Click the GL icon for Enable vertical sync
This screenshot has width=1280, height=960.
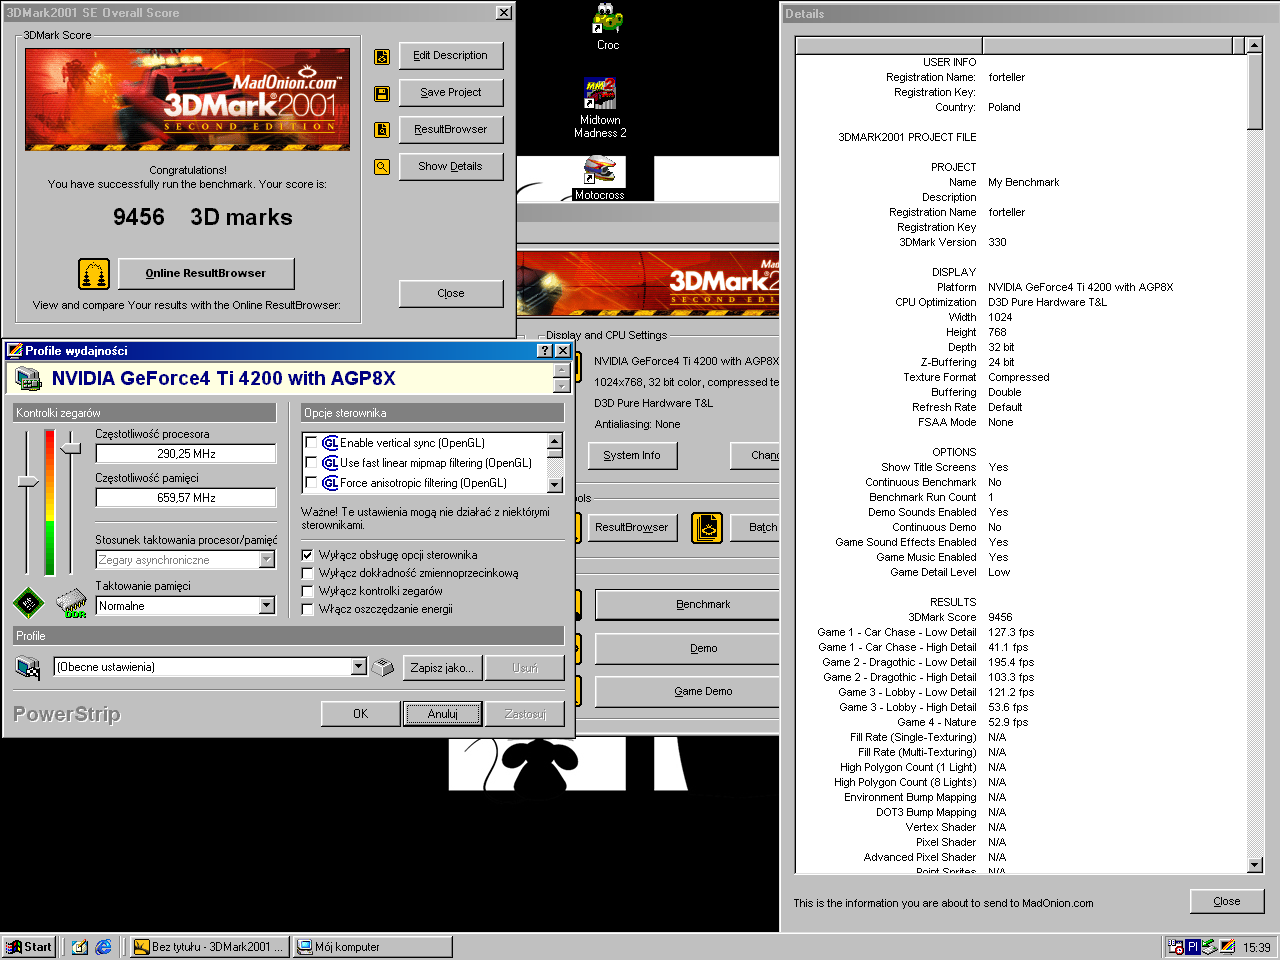click(x=330, y=443)
